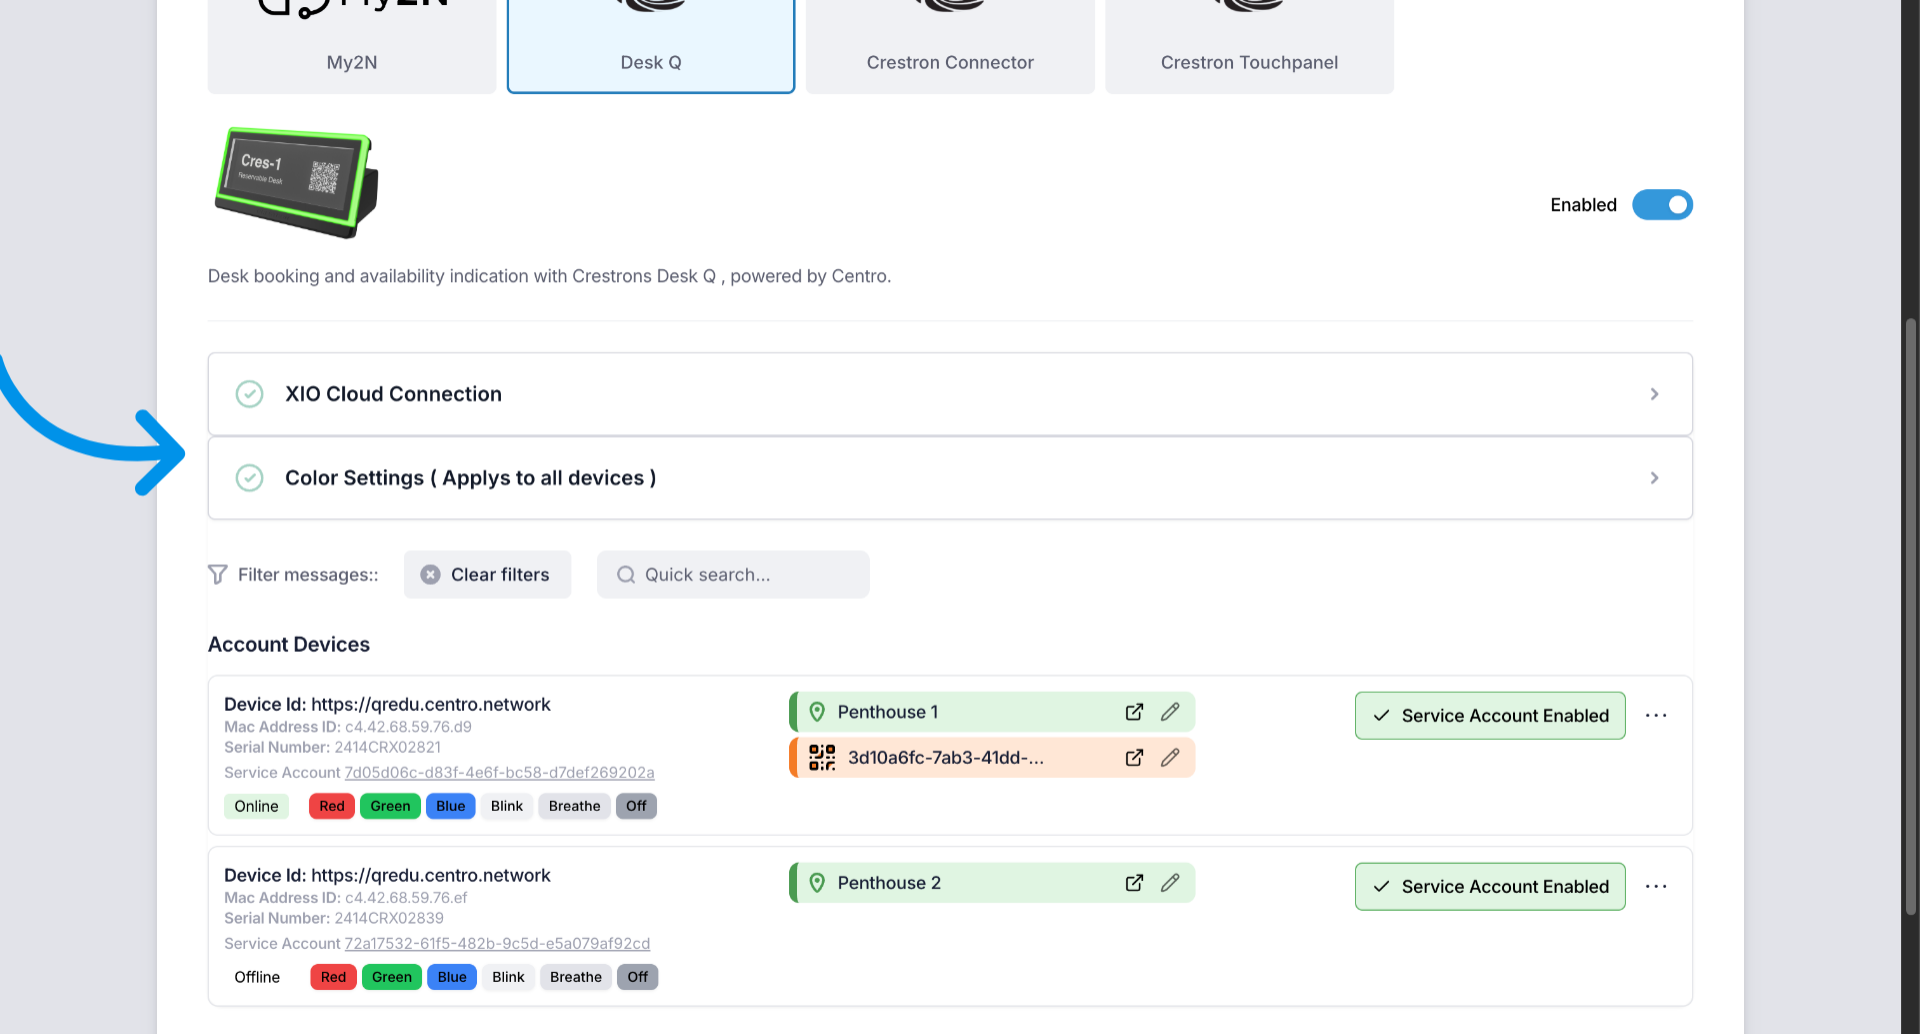Click the QR code icon on device 3d10a6fc

pos(821,757)
